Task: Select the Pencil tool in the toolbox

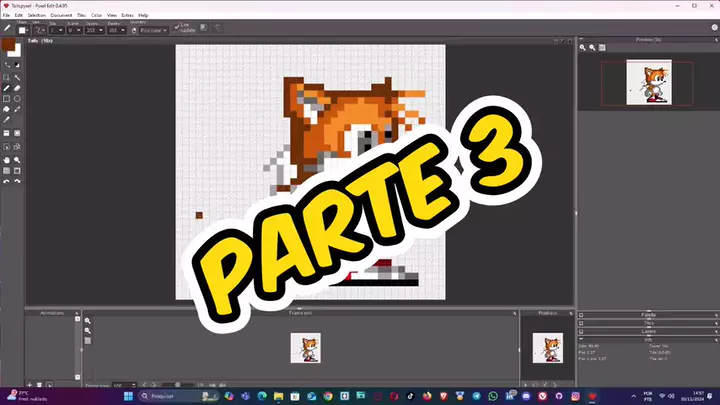Action: click(7, 88)
